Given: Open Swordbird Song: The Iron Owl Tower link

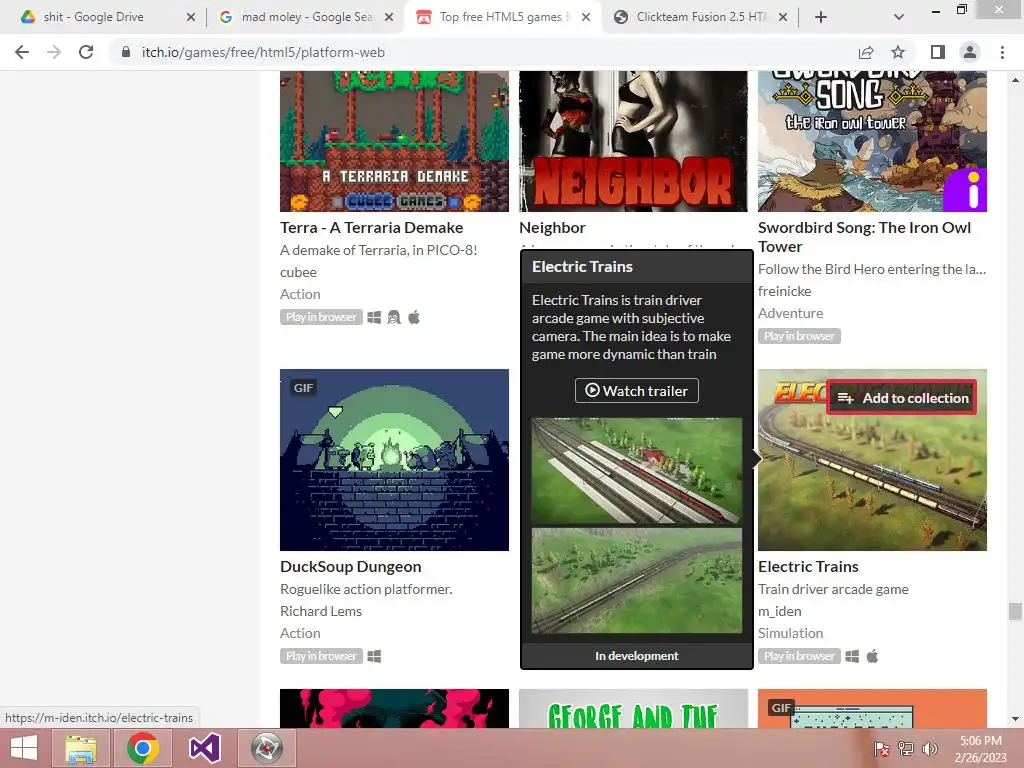Looking at the screenshot, I should (865, 236).
